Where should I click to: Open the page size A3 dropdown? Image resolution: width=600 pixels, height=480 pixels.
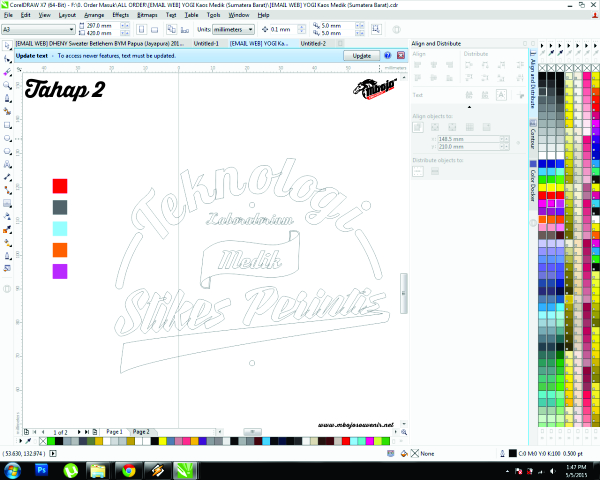click(x=71, y=29)
